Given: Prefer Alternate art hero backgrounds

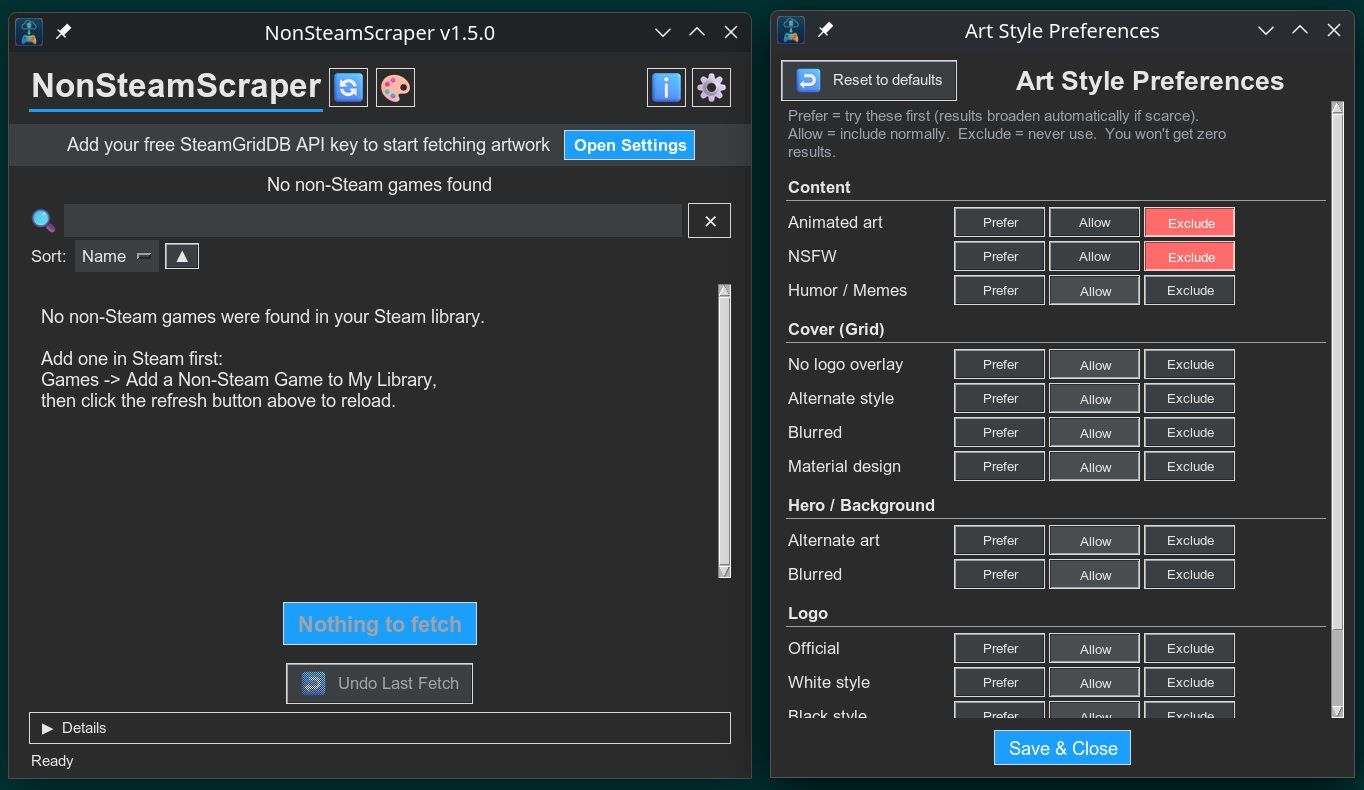Looking at the screenshot, I should (x=1000, y=540).
